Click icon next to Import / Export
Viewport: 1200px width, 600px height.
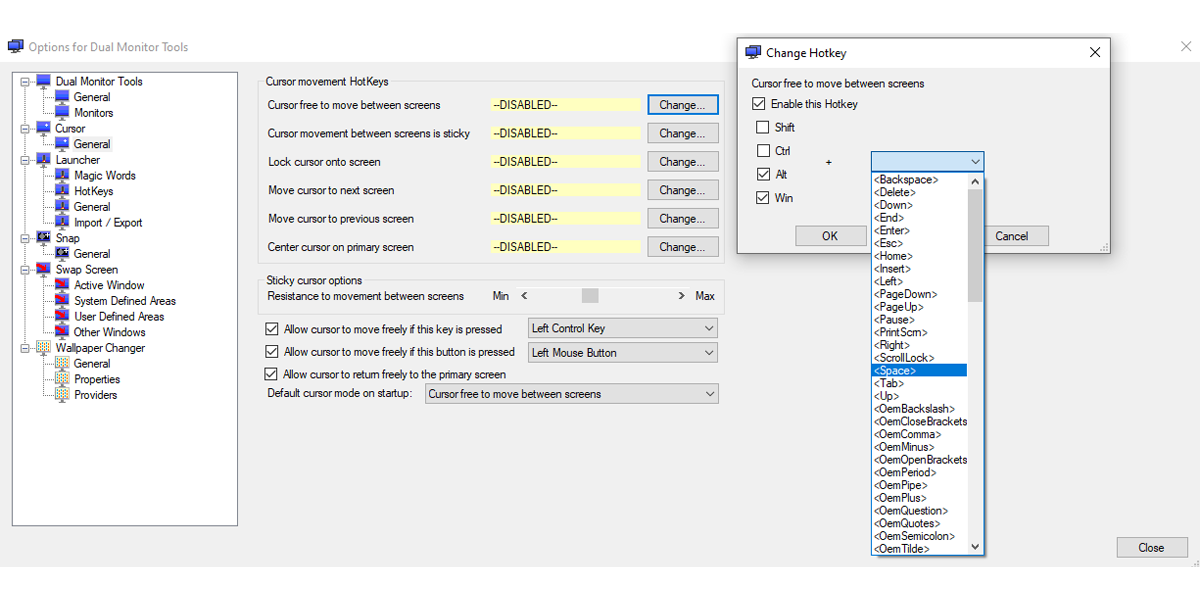62,222
